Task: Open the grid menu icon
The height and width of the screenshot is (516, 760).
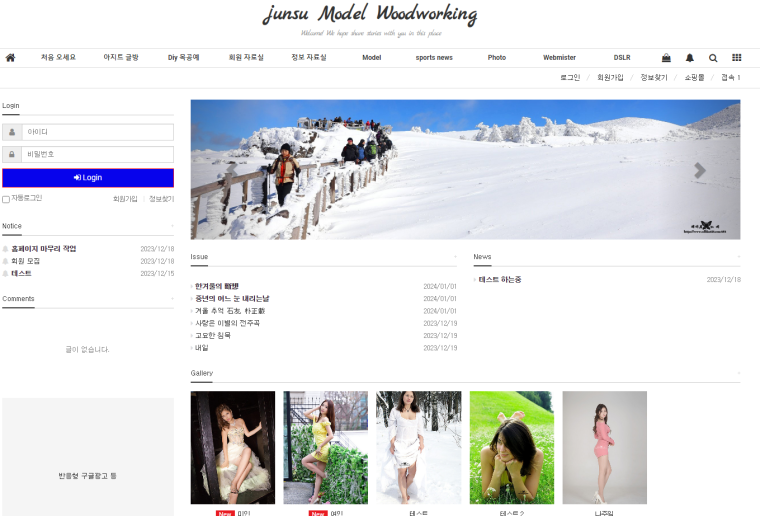Action: pyautogui.click(x=737, y=58)
